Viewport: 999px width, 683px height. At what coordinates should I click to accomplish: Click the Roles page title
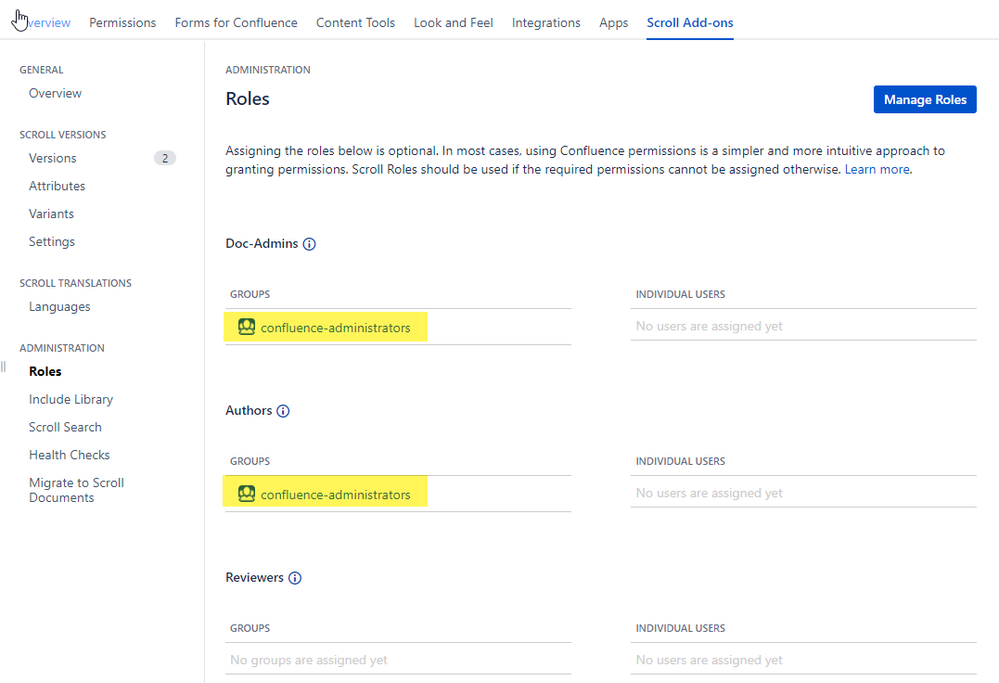(247, 99)
